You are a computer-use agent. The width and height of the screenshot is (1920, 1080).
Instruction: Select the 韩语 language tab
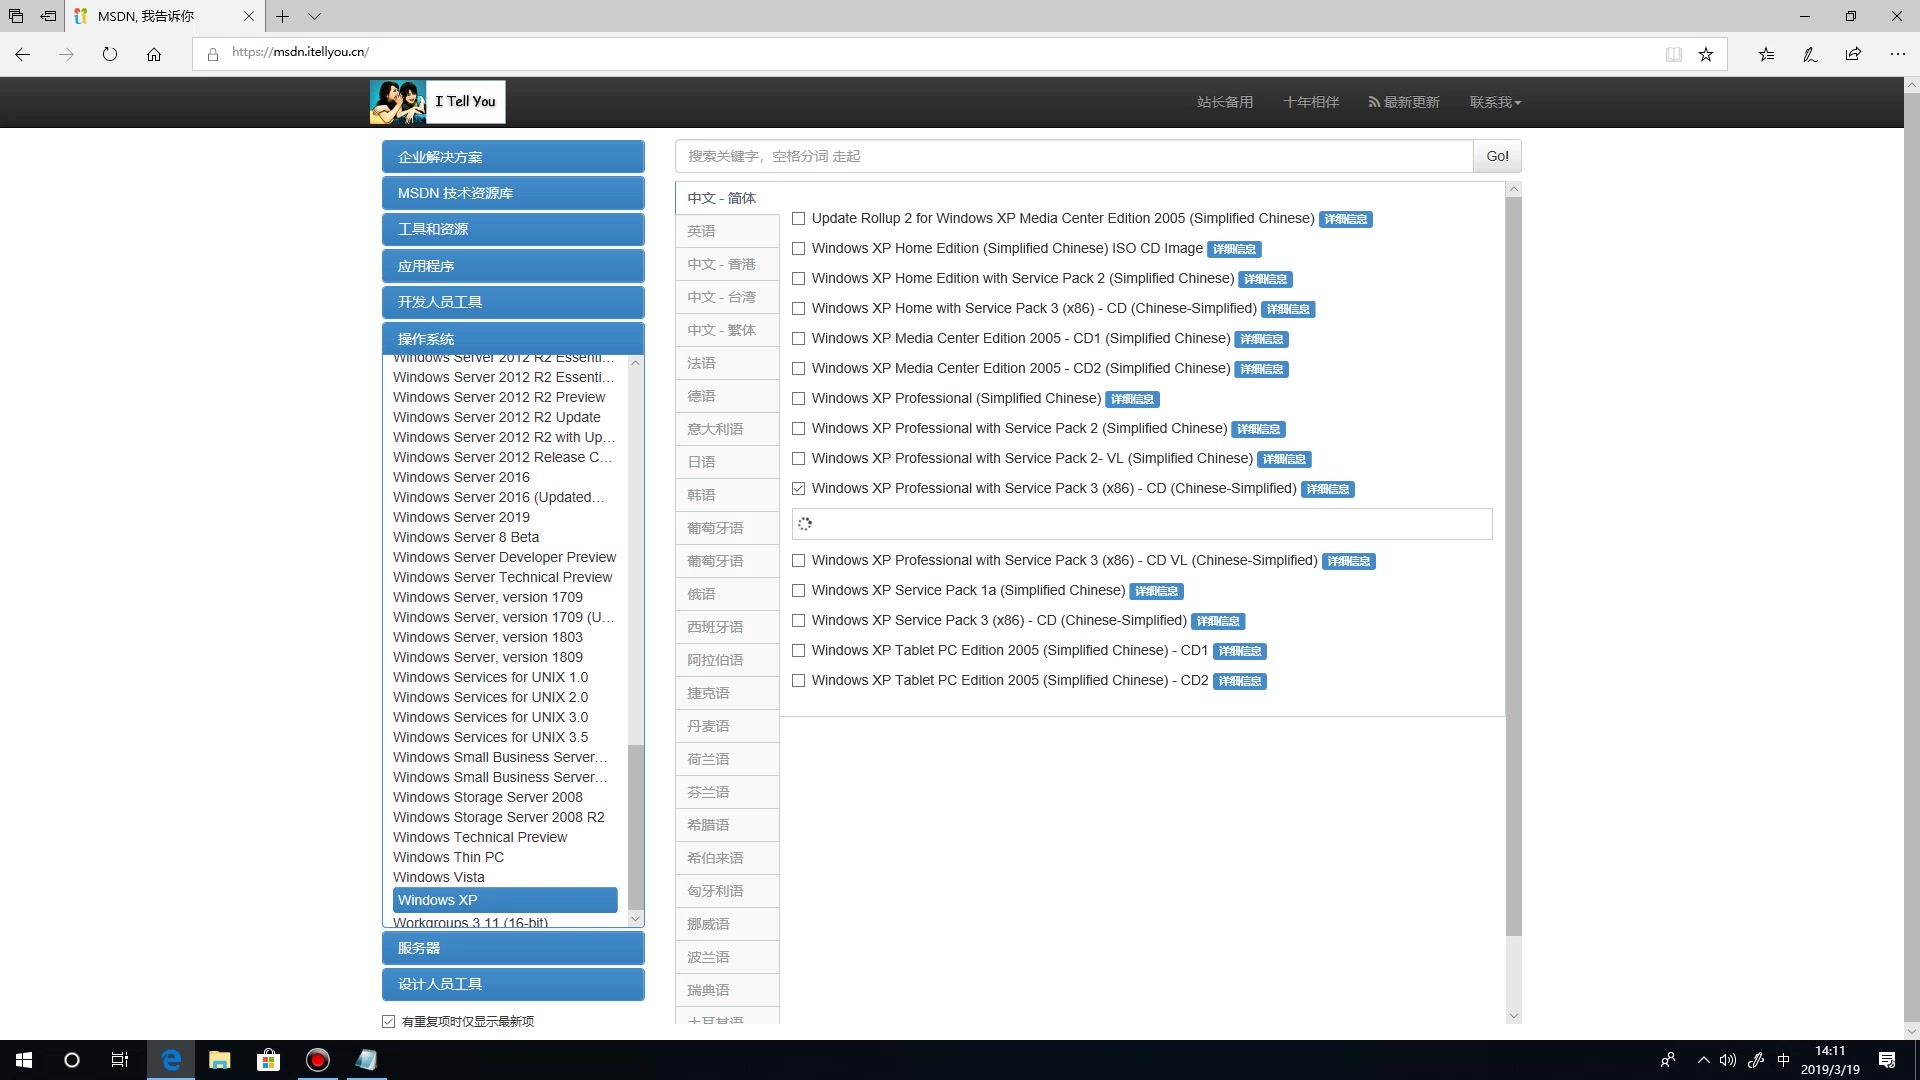[727, 495]
